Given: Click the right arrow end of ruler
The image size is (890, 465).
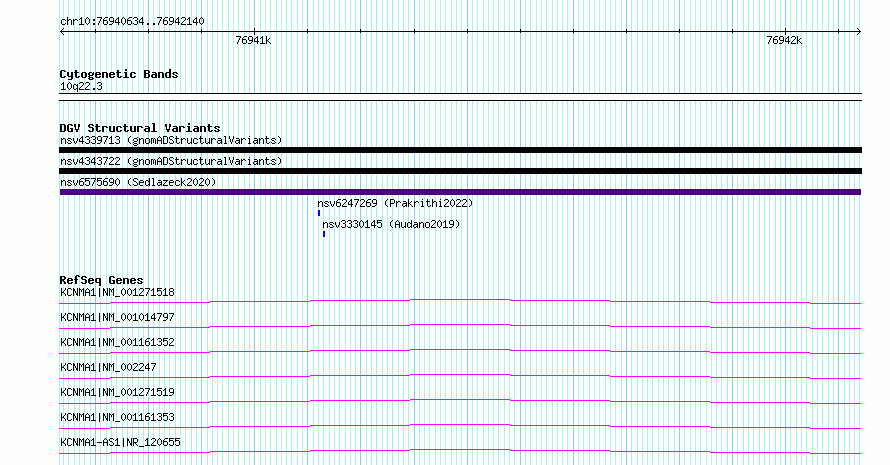Looking at the screenshot, I should [x=858, y=32].
